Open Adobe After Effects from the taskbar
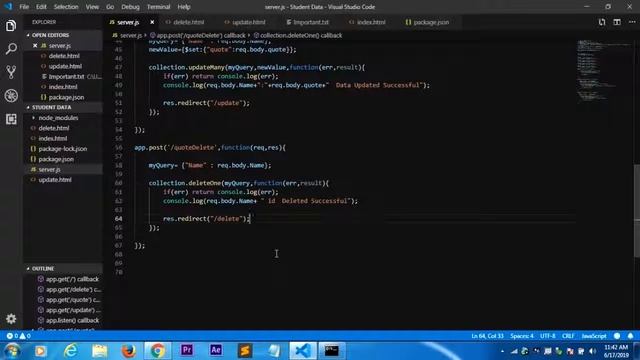 click(x=216, y=351)
